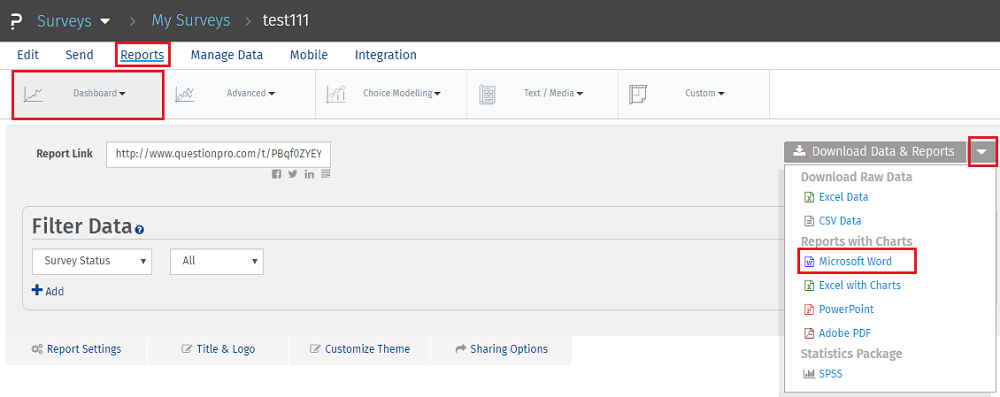Go to My Surveys breadcrumb link
1000x397 pixels.
[x=191, y=20]
